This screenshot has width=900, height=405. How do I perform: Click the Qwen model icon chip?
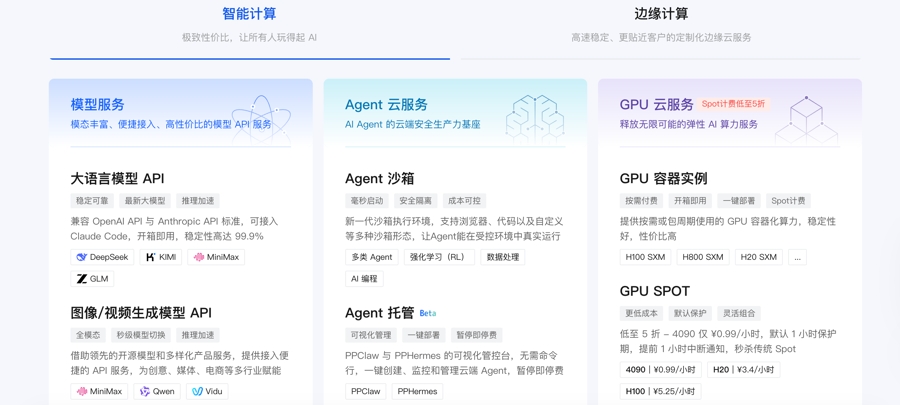coord(157,391)
